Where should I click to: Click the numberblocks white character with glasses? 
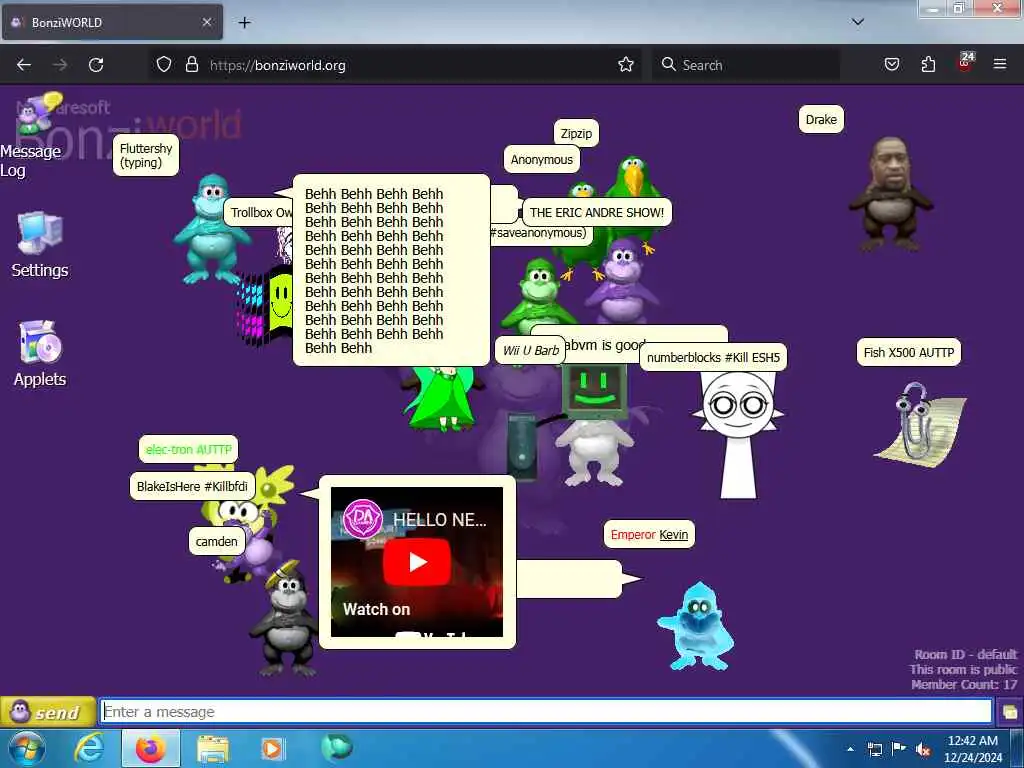tap(739, 434)
